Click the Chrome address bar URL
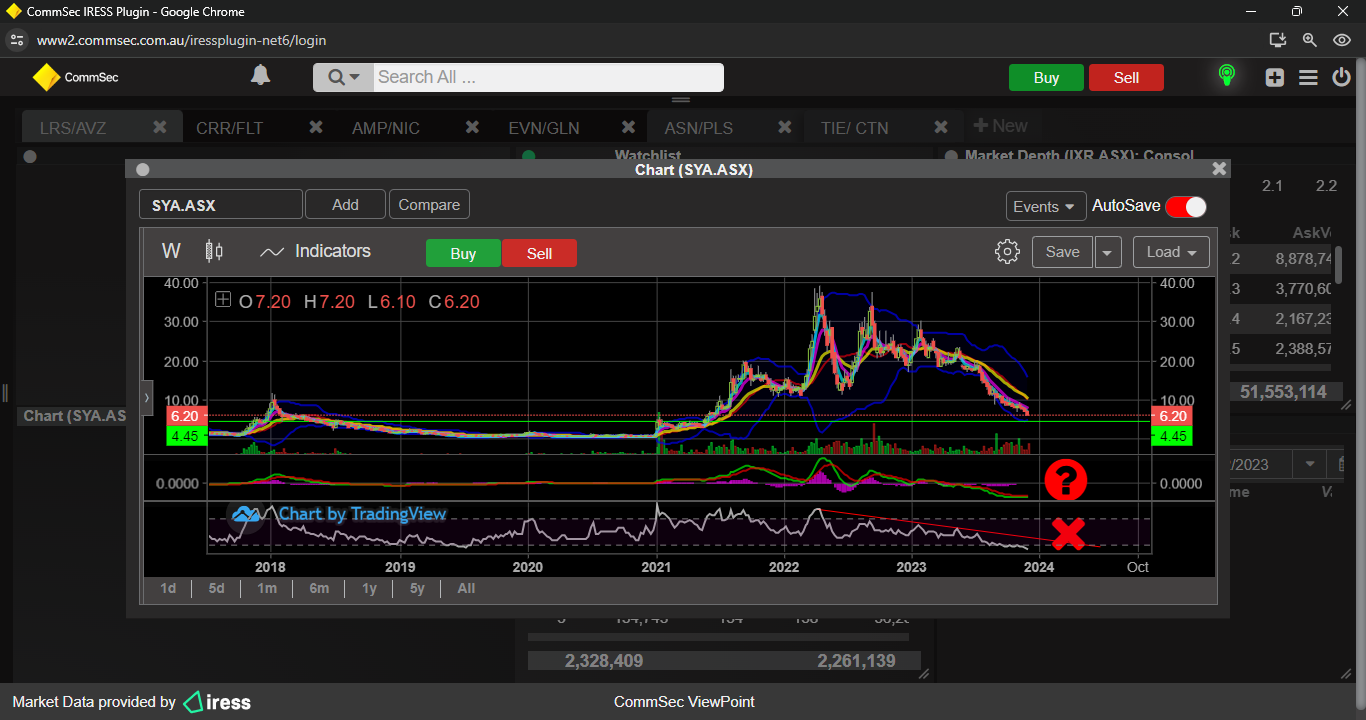This screenshot has height=720, width=1366. [181, 40]
